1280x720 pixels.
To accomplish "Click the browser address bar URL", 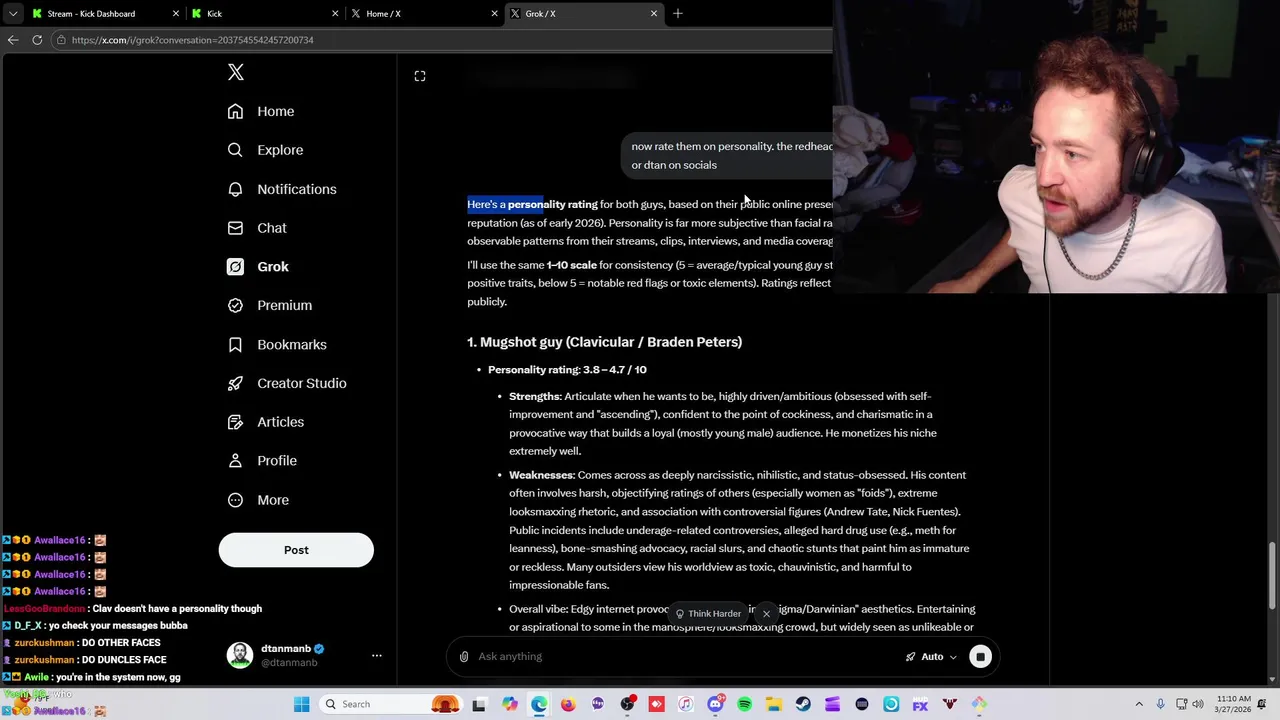I will coord(193,40).
